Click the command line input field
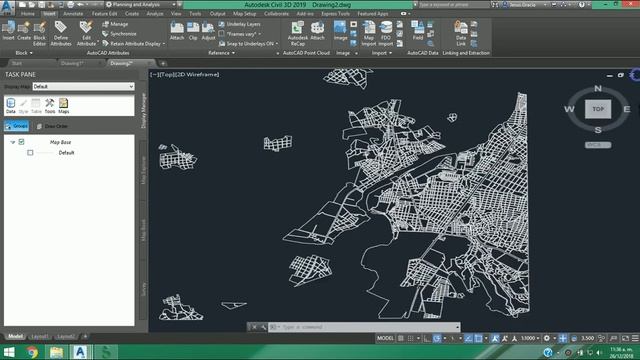The height and width of the screenshot is (360, 640). [363, 327]
